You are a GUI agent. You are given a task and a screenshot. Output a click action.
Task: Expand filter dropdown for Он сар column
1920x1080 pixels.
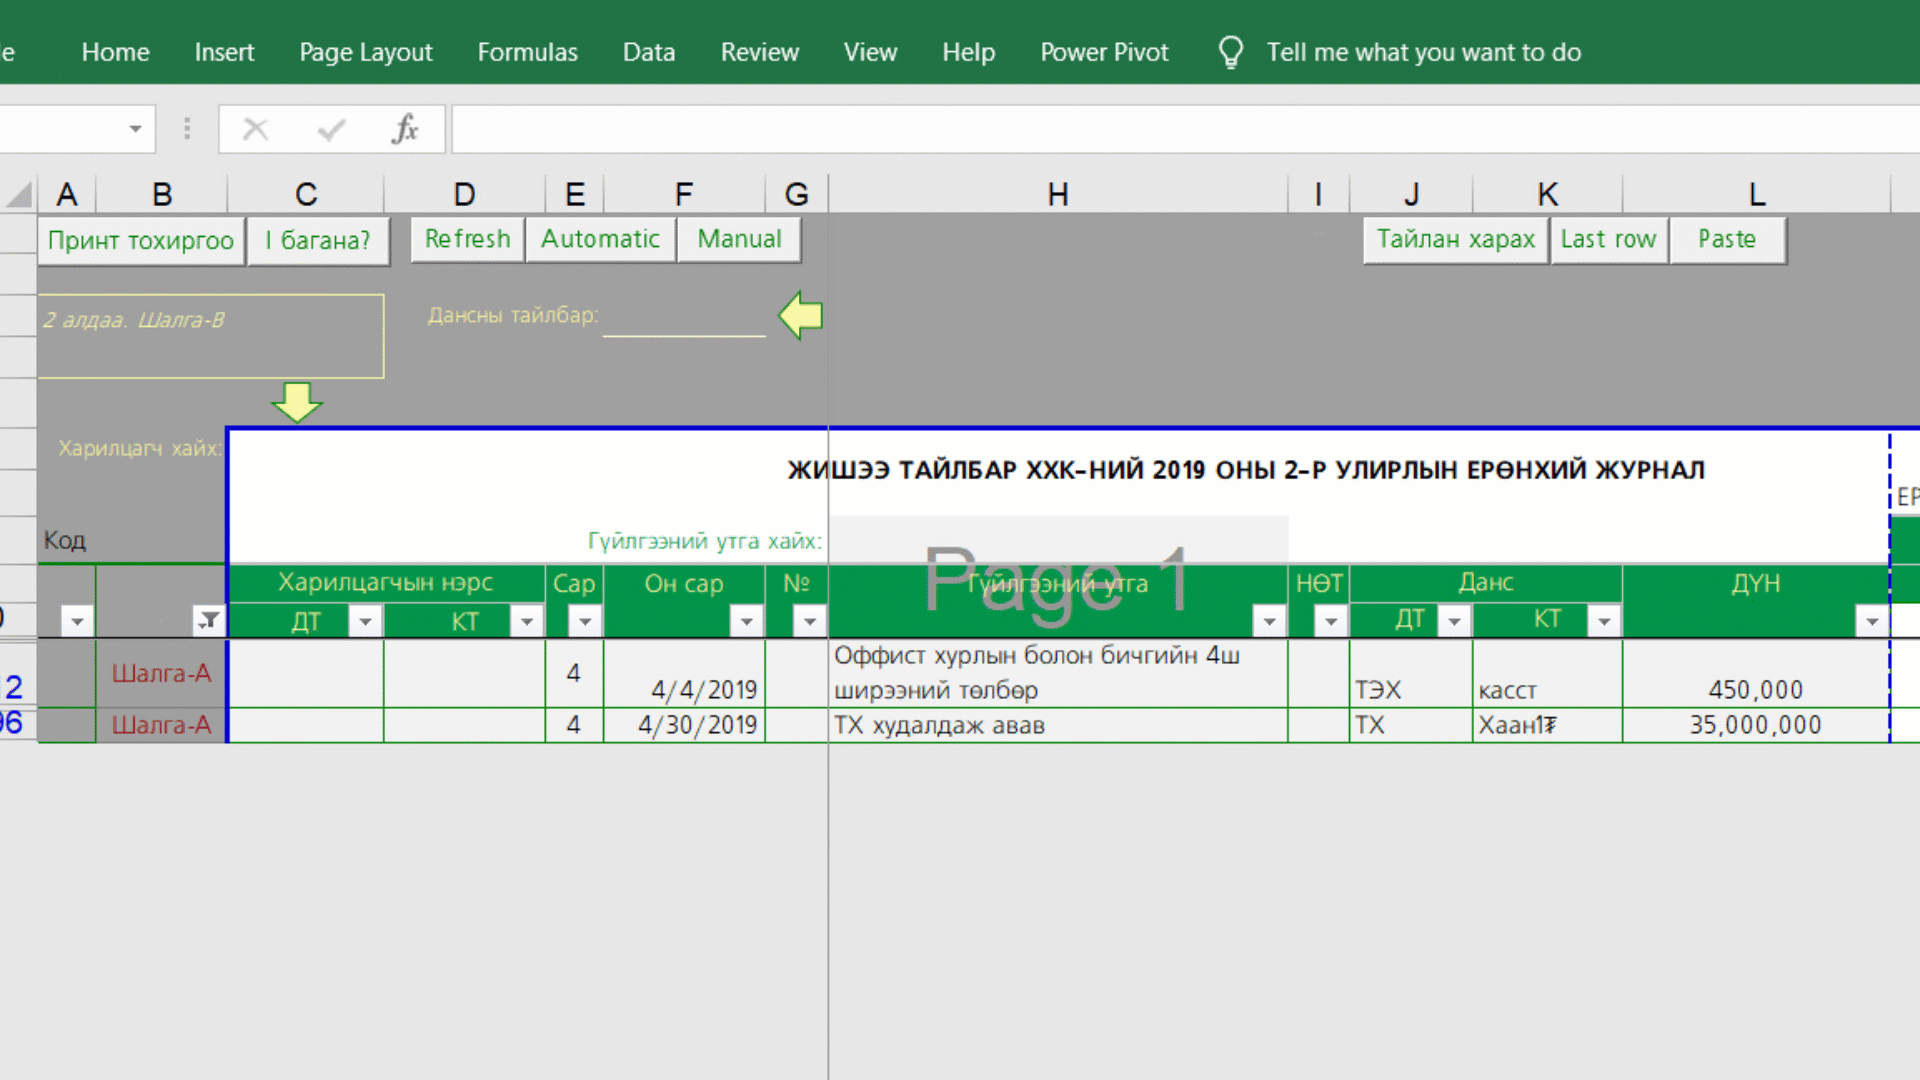[746, 621]
